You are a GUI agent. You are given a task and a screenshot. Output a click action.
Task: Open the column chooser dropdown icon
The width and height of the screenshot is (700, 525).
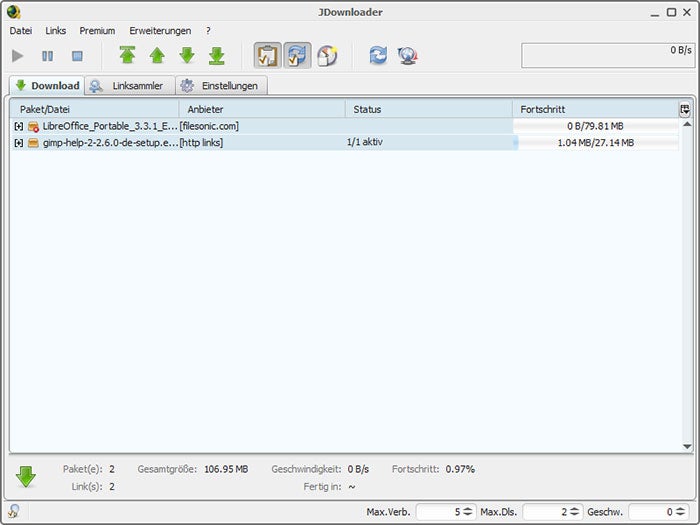tap(685, 109)
